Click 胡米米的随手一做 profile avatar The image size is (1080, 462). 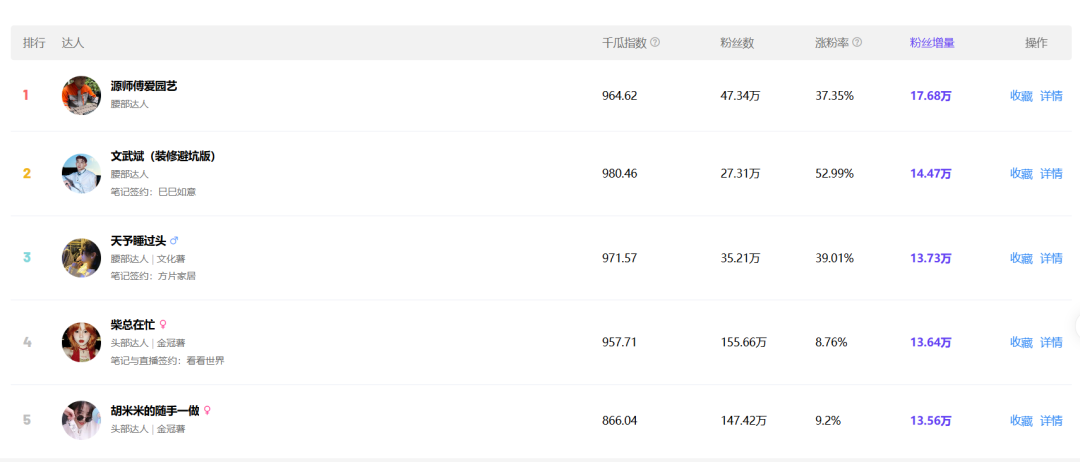click(x=81, y=420)
